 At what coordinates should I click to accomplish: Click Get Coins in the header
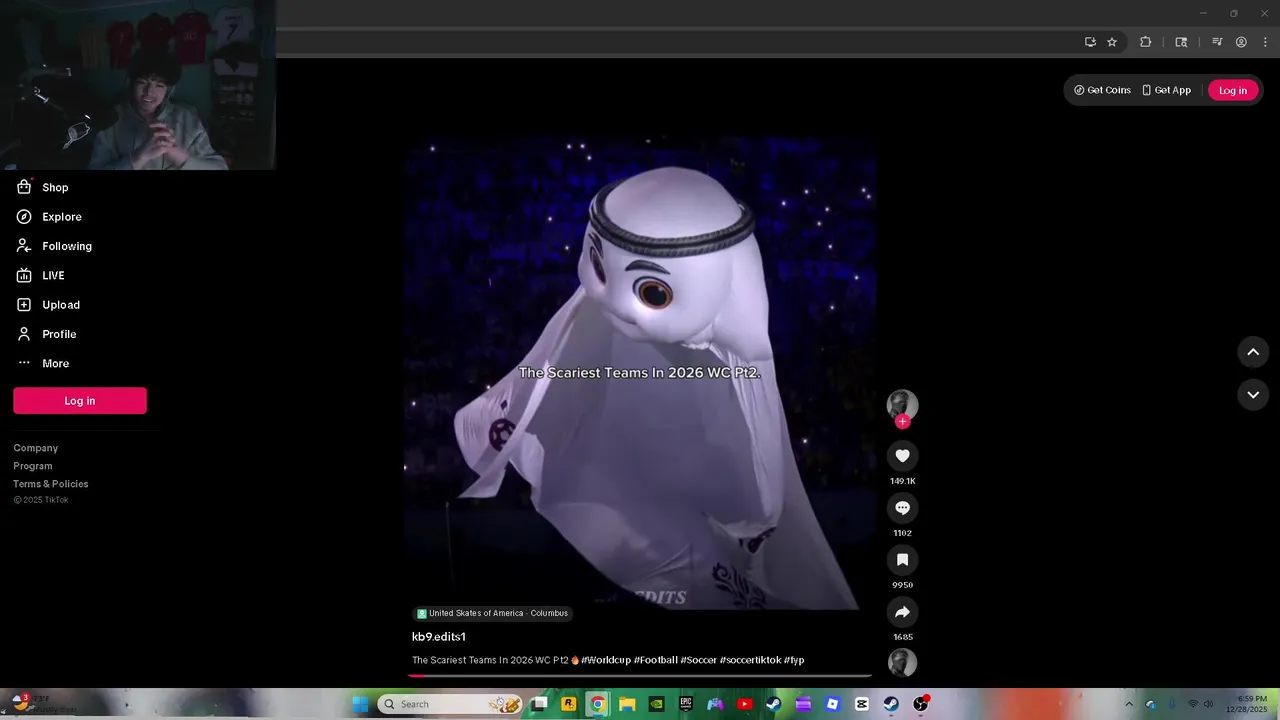pos(1102,90)
